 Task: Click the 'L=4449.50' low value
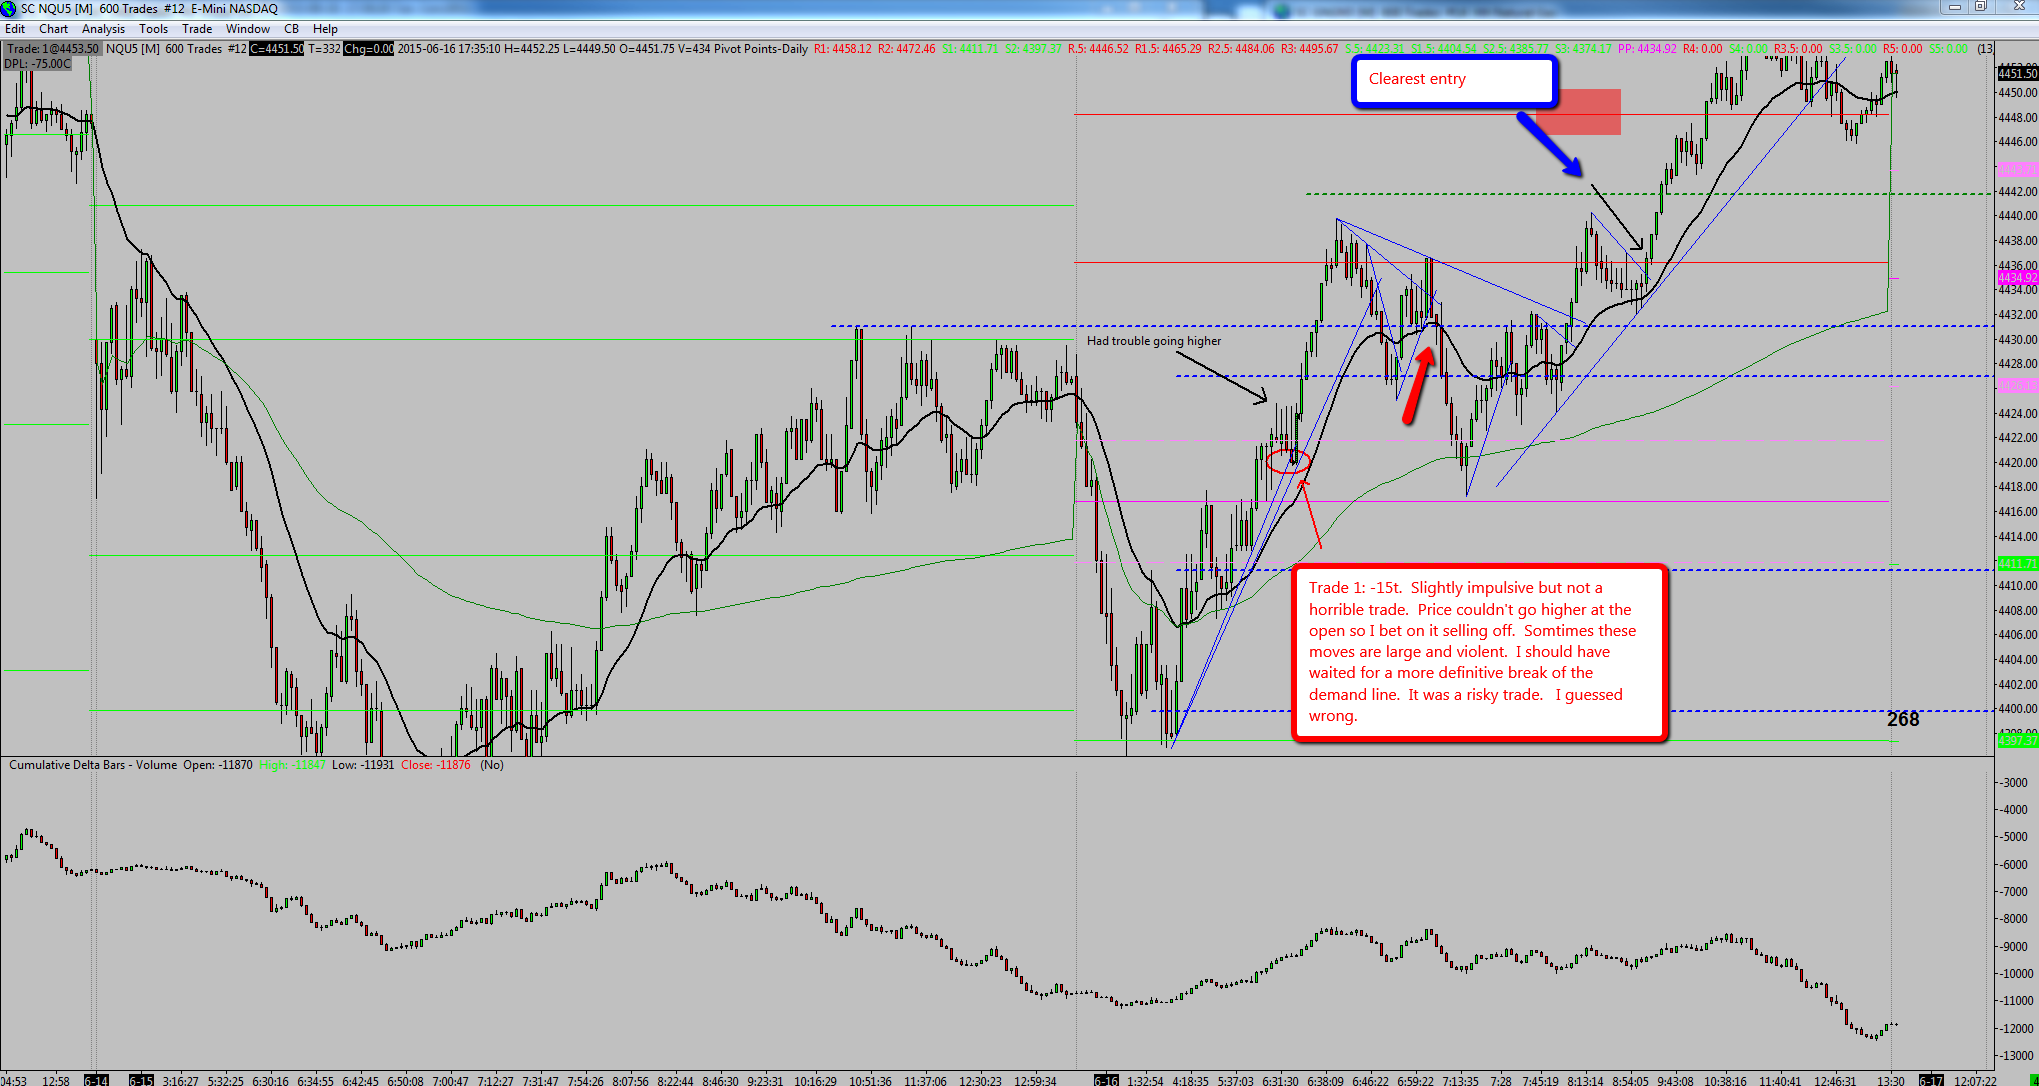(x=588, y=49)
